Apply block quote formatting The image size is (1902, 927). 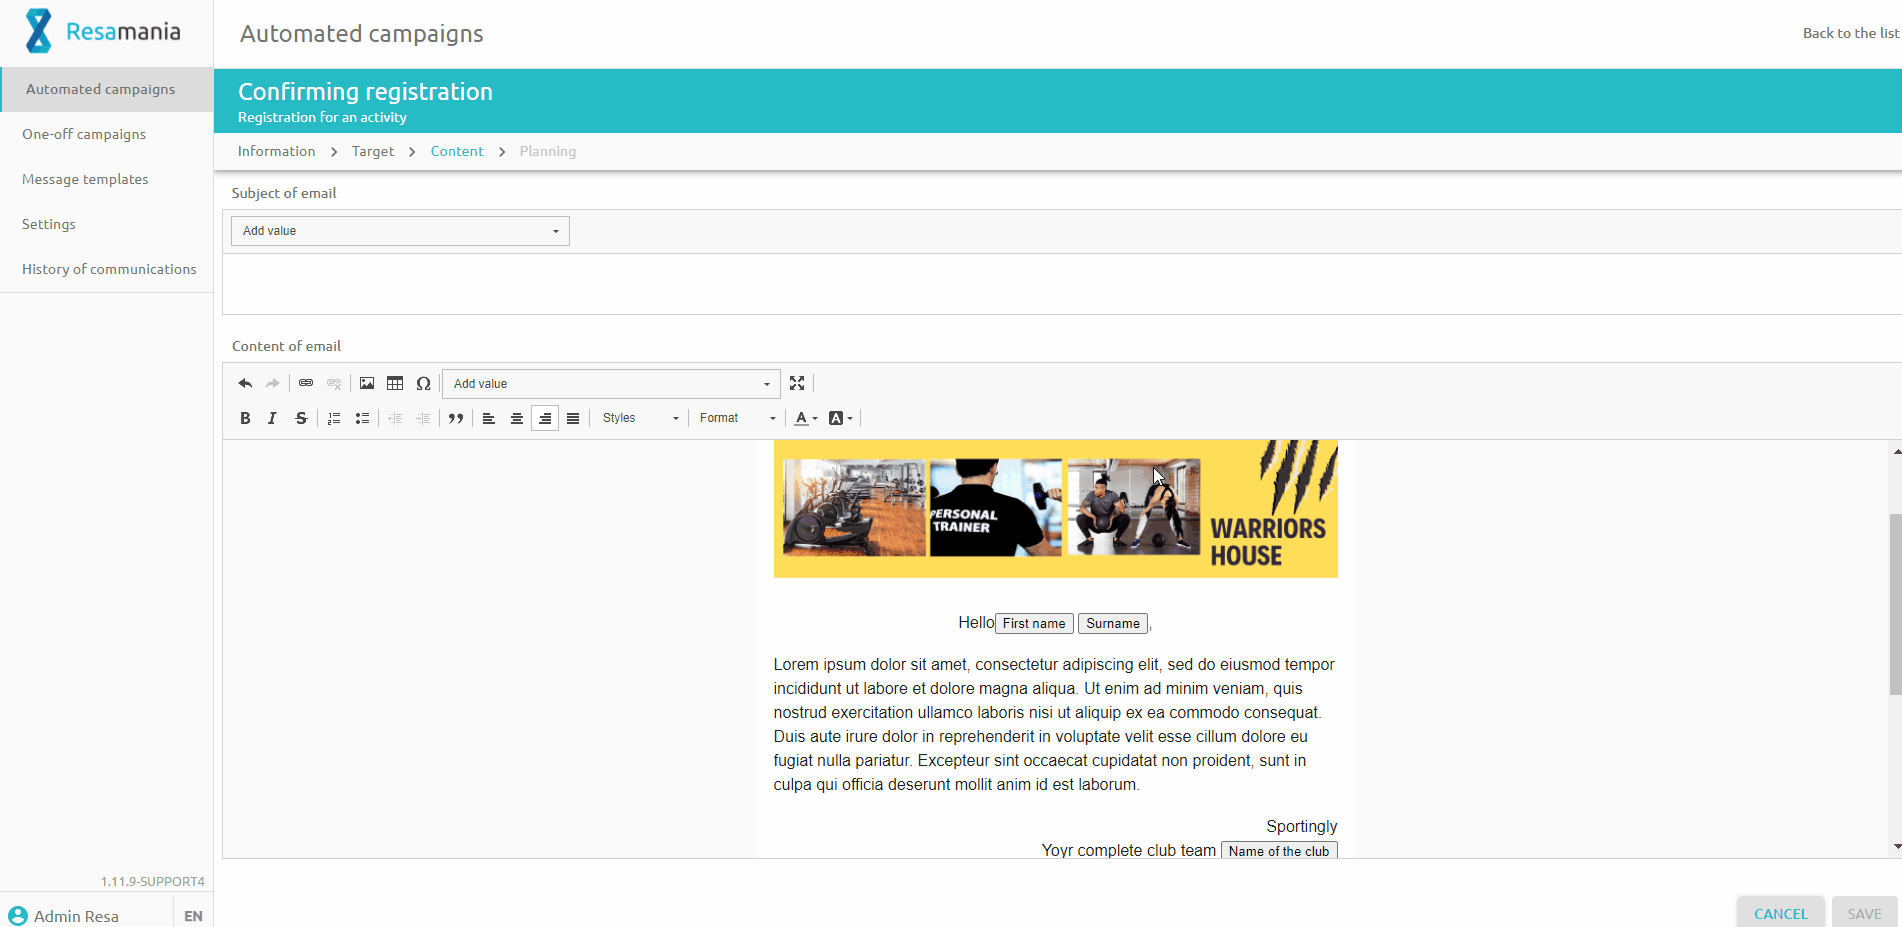456,419
